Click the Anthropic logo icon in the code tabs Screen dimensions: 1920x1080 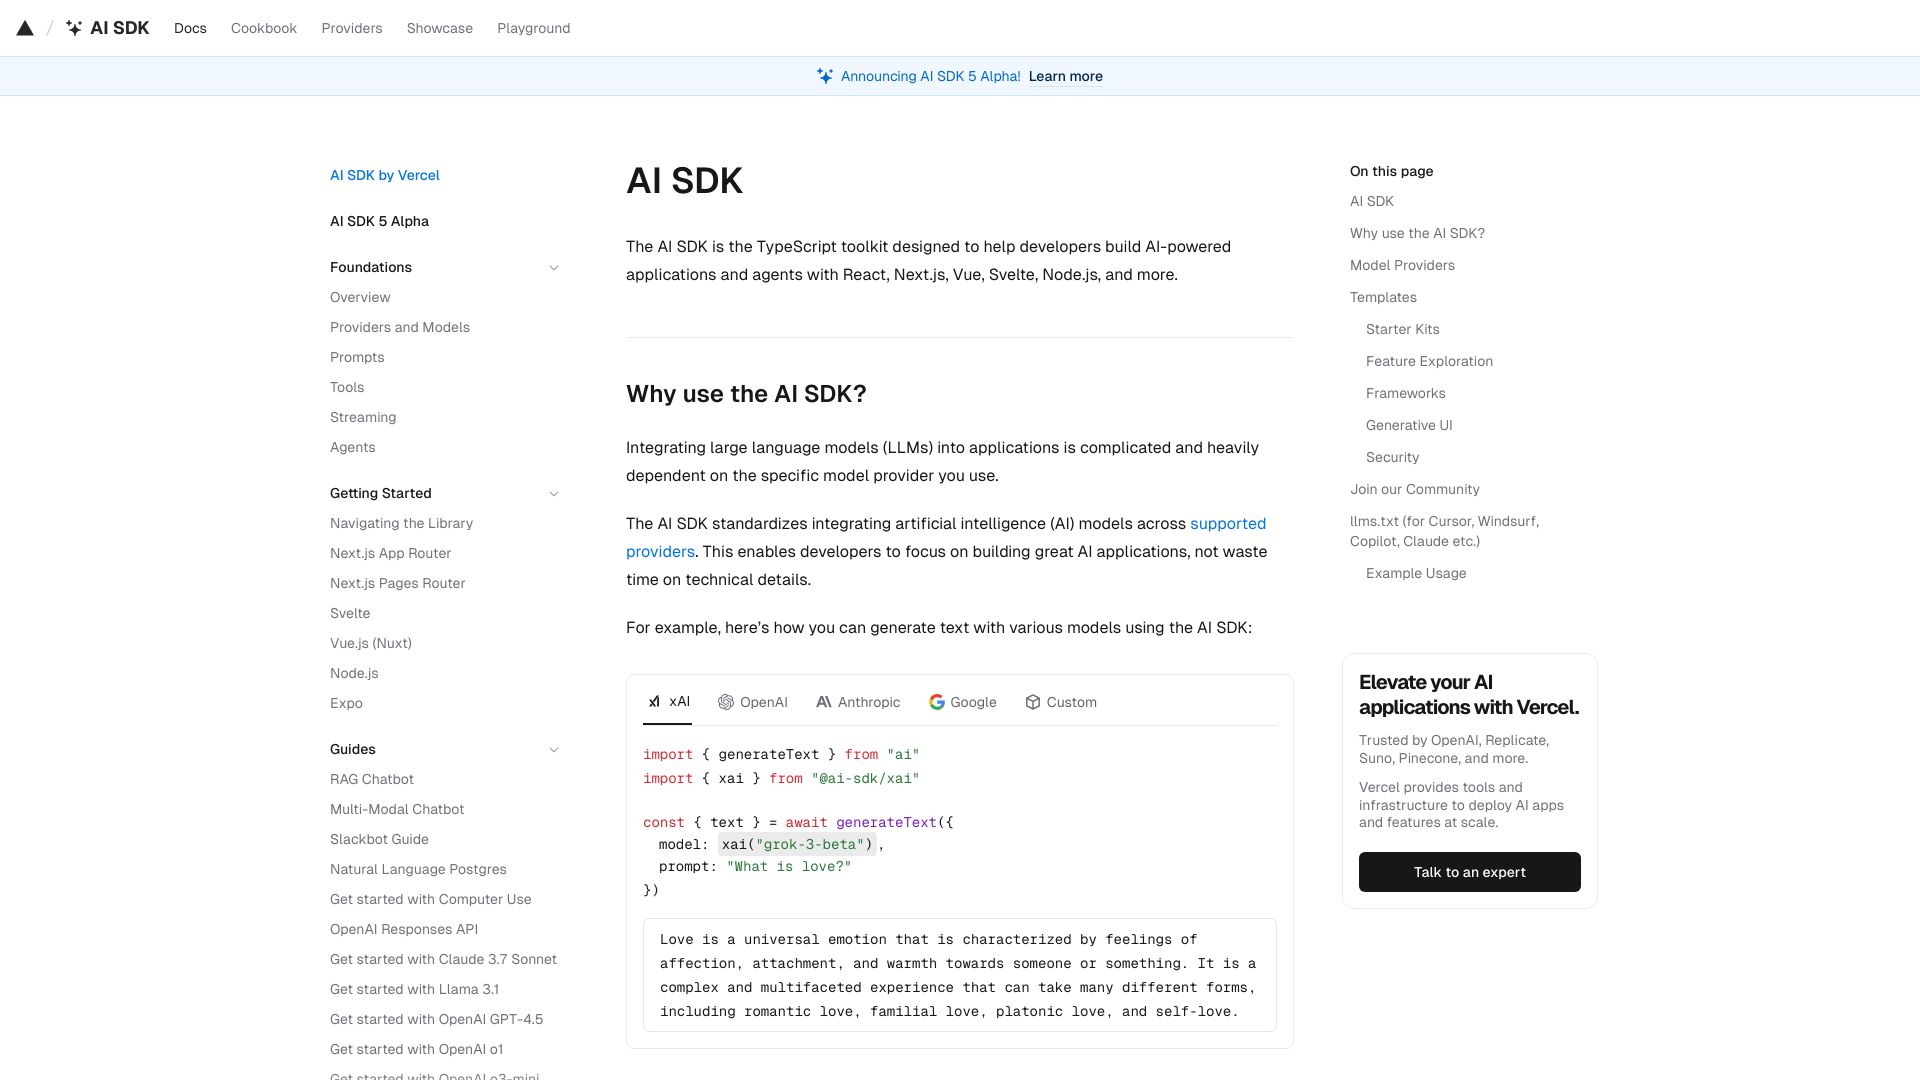click(x=824, y=702)
